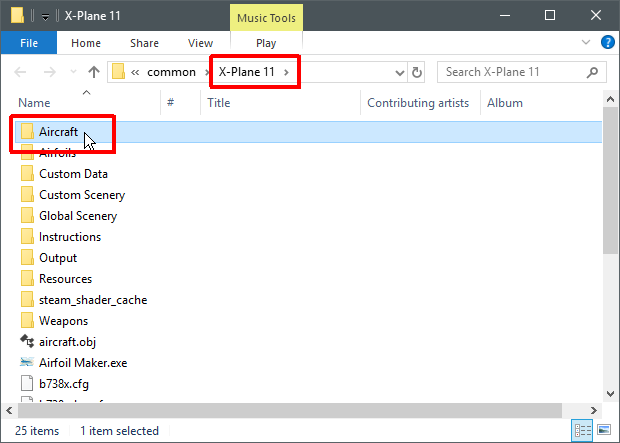Viewport: 620px width, 443px height.
Task: Sort by the # column header
Action: [170, 103]
